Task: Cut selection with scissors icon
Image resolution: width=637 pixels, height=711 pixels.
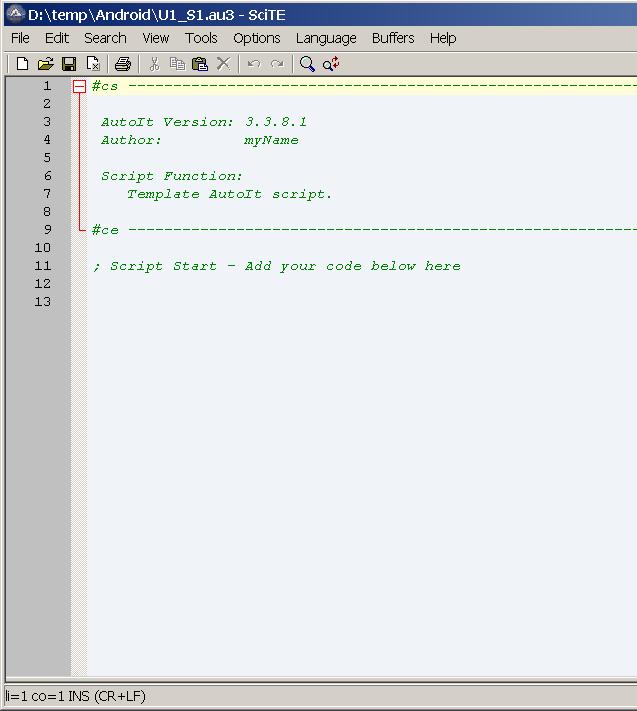Action: point(154,64)
